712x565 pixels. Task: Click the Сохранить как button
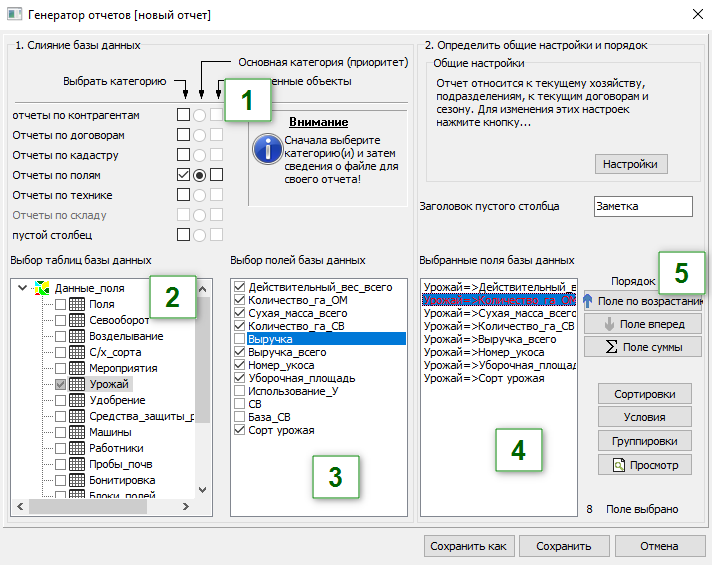tap(469, 546)
